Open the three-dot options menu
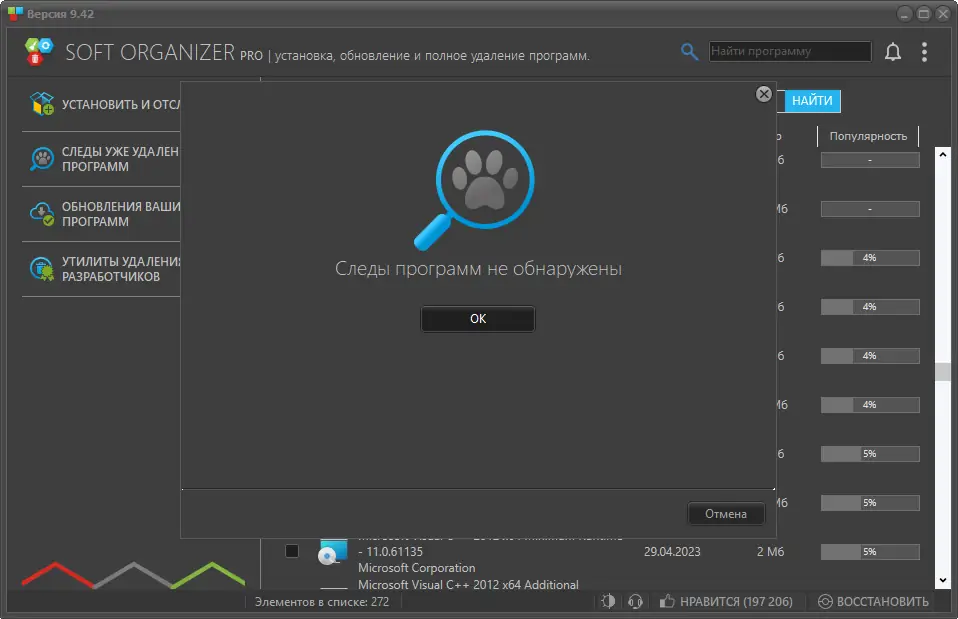Screen dimensions: 958x619 click(x=924, y=52)
